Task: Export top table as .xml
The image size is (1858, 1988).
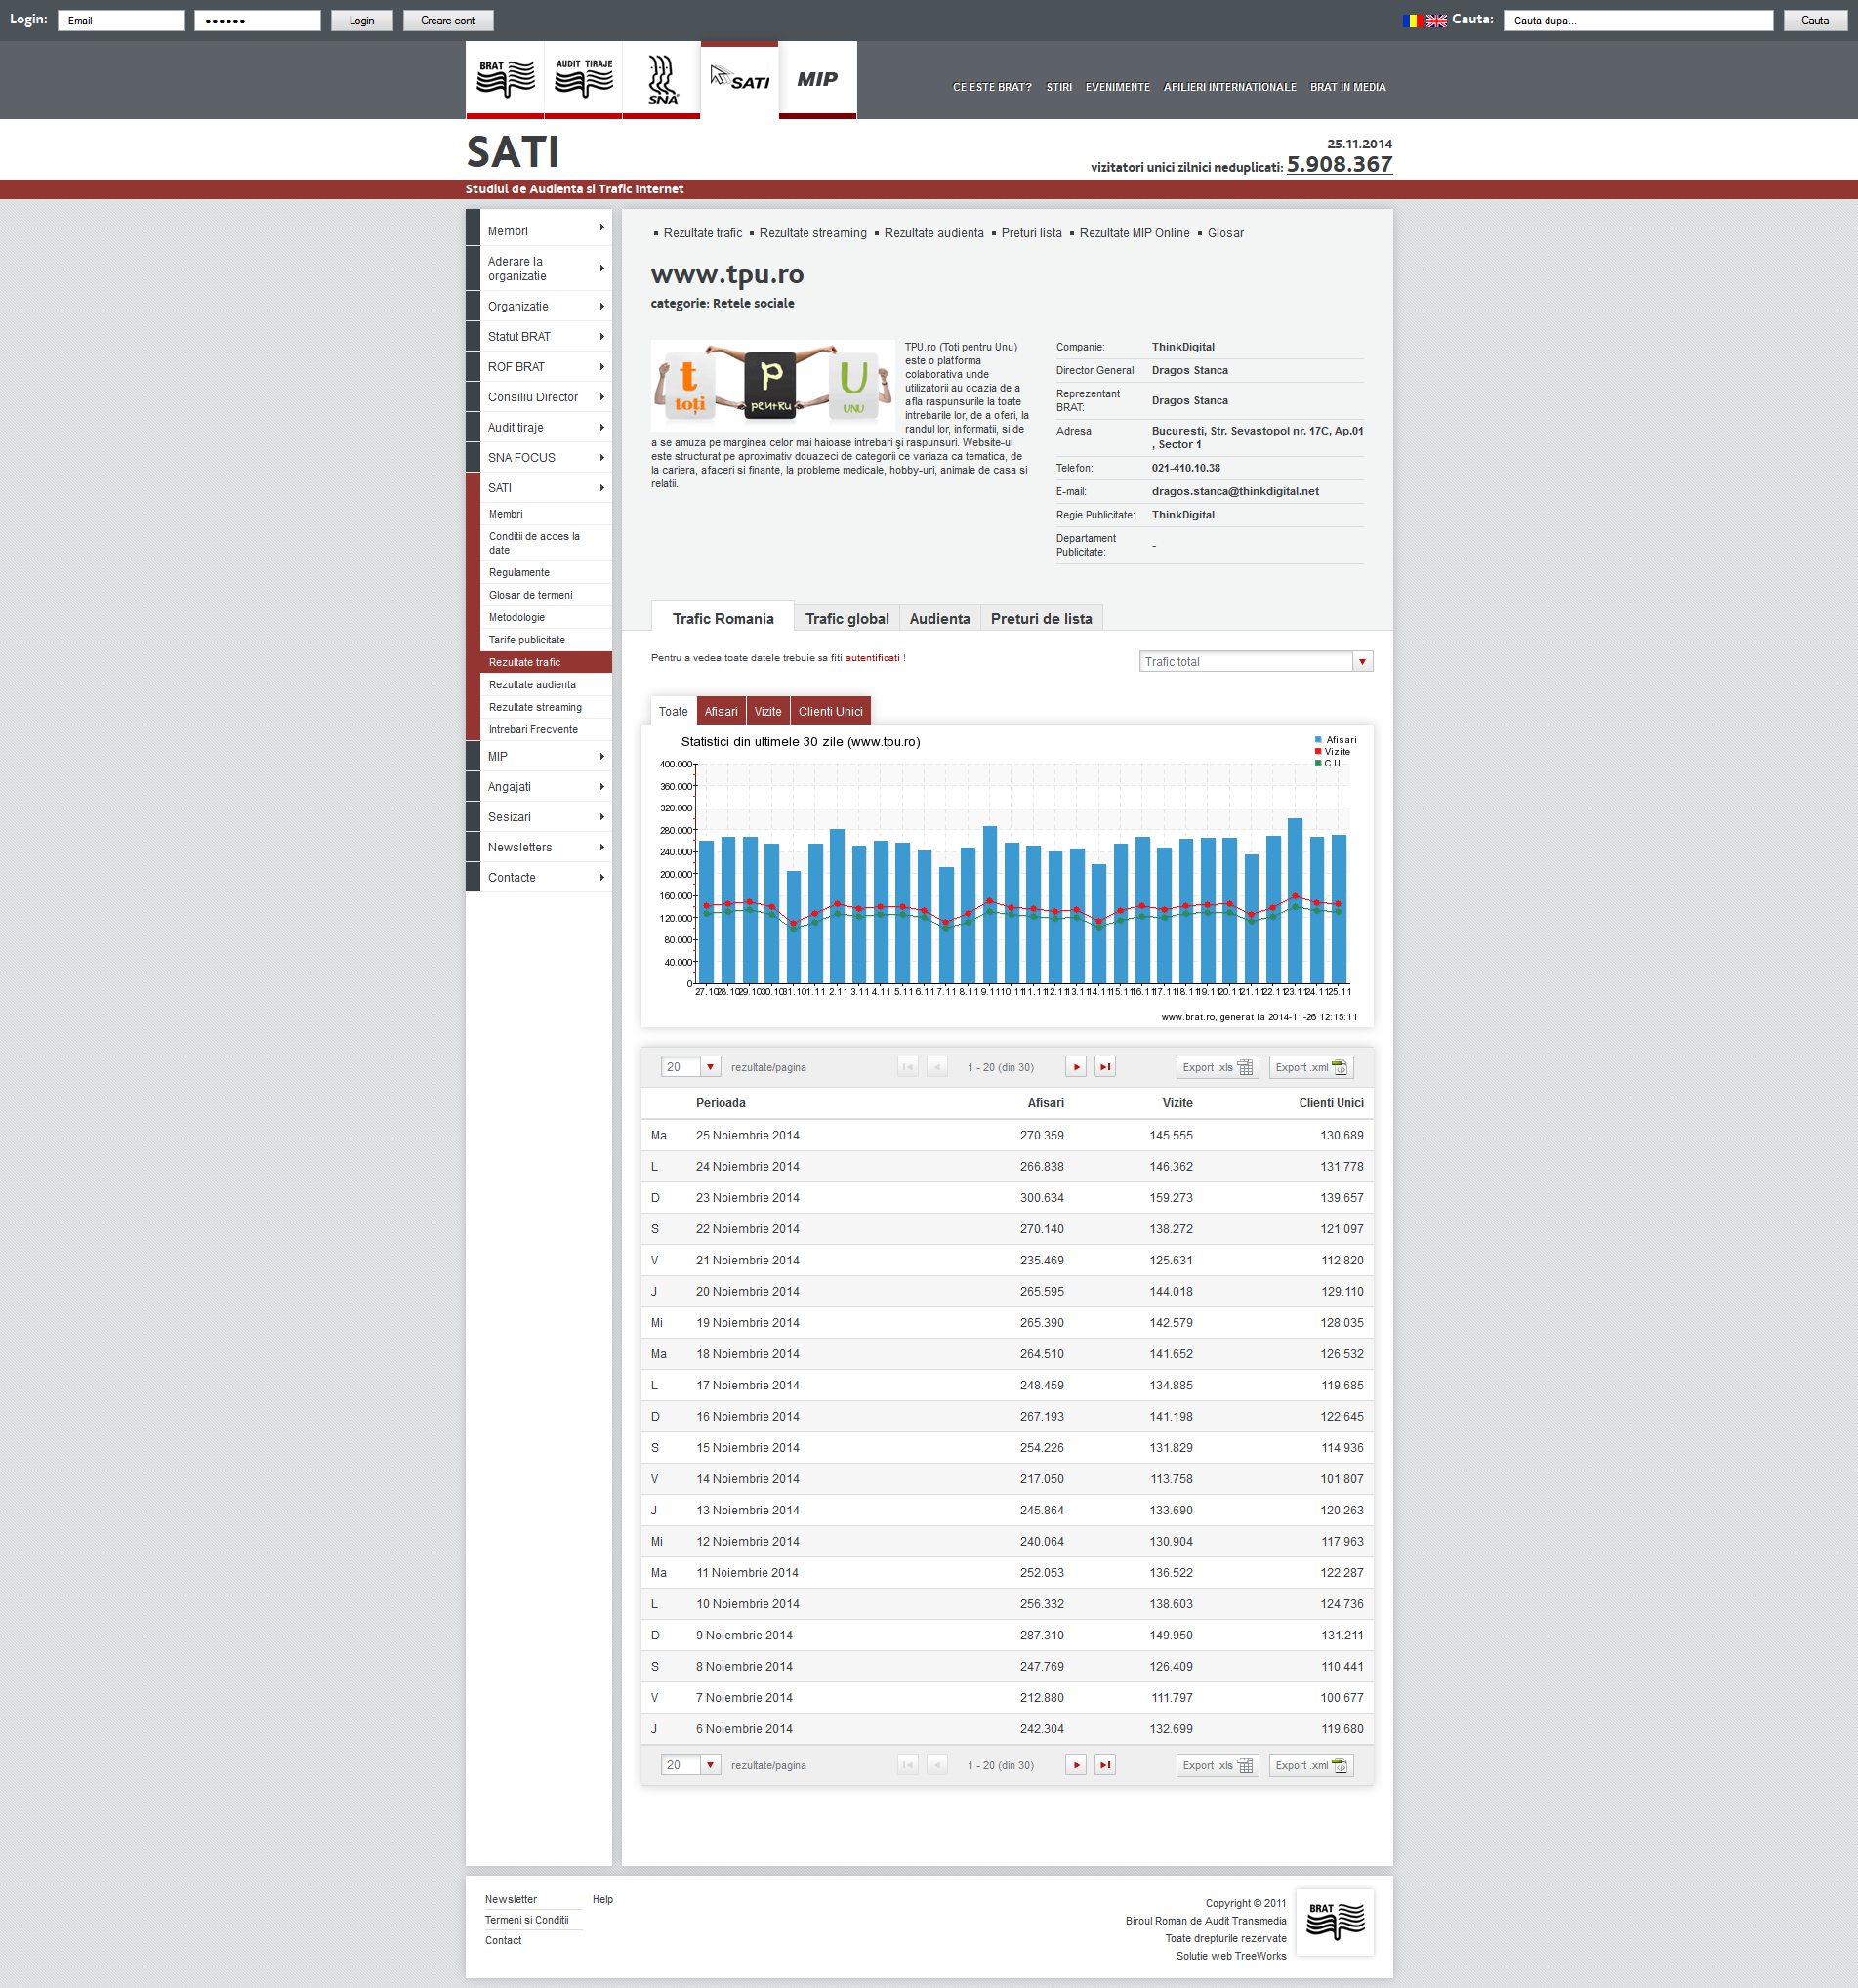Action: click(1311, 1067)
